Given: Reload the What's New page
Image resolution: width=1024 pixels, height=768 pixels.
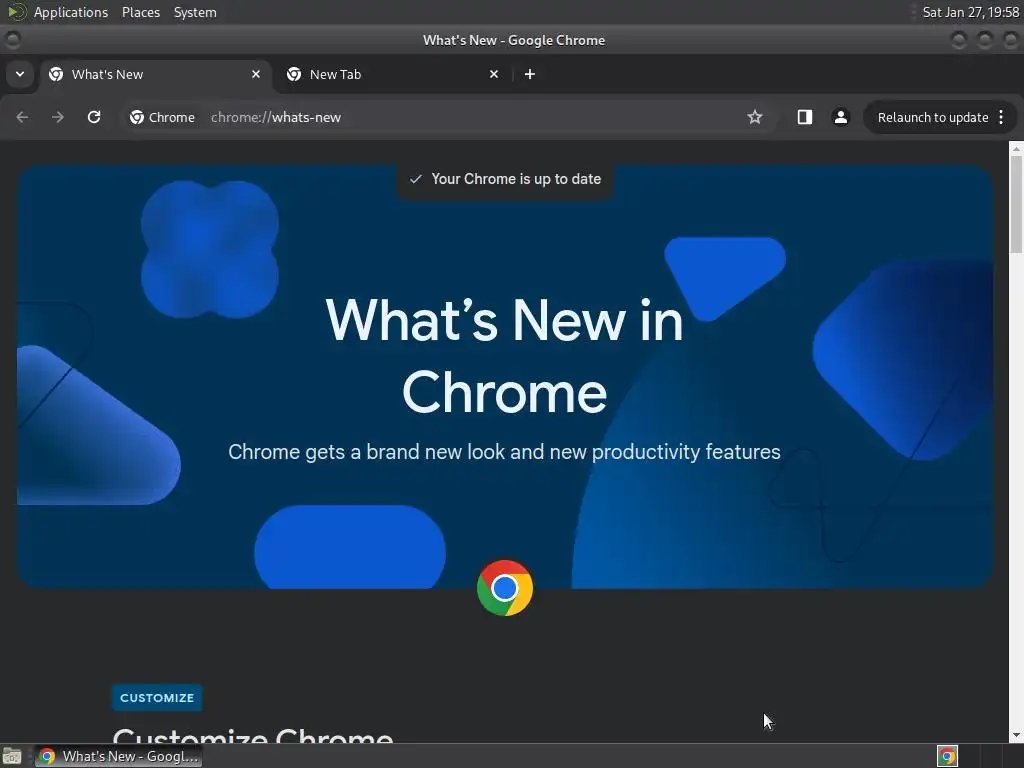Looking at the screenshot, I should [x=94, y=117].
